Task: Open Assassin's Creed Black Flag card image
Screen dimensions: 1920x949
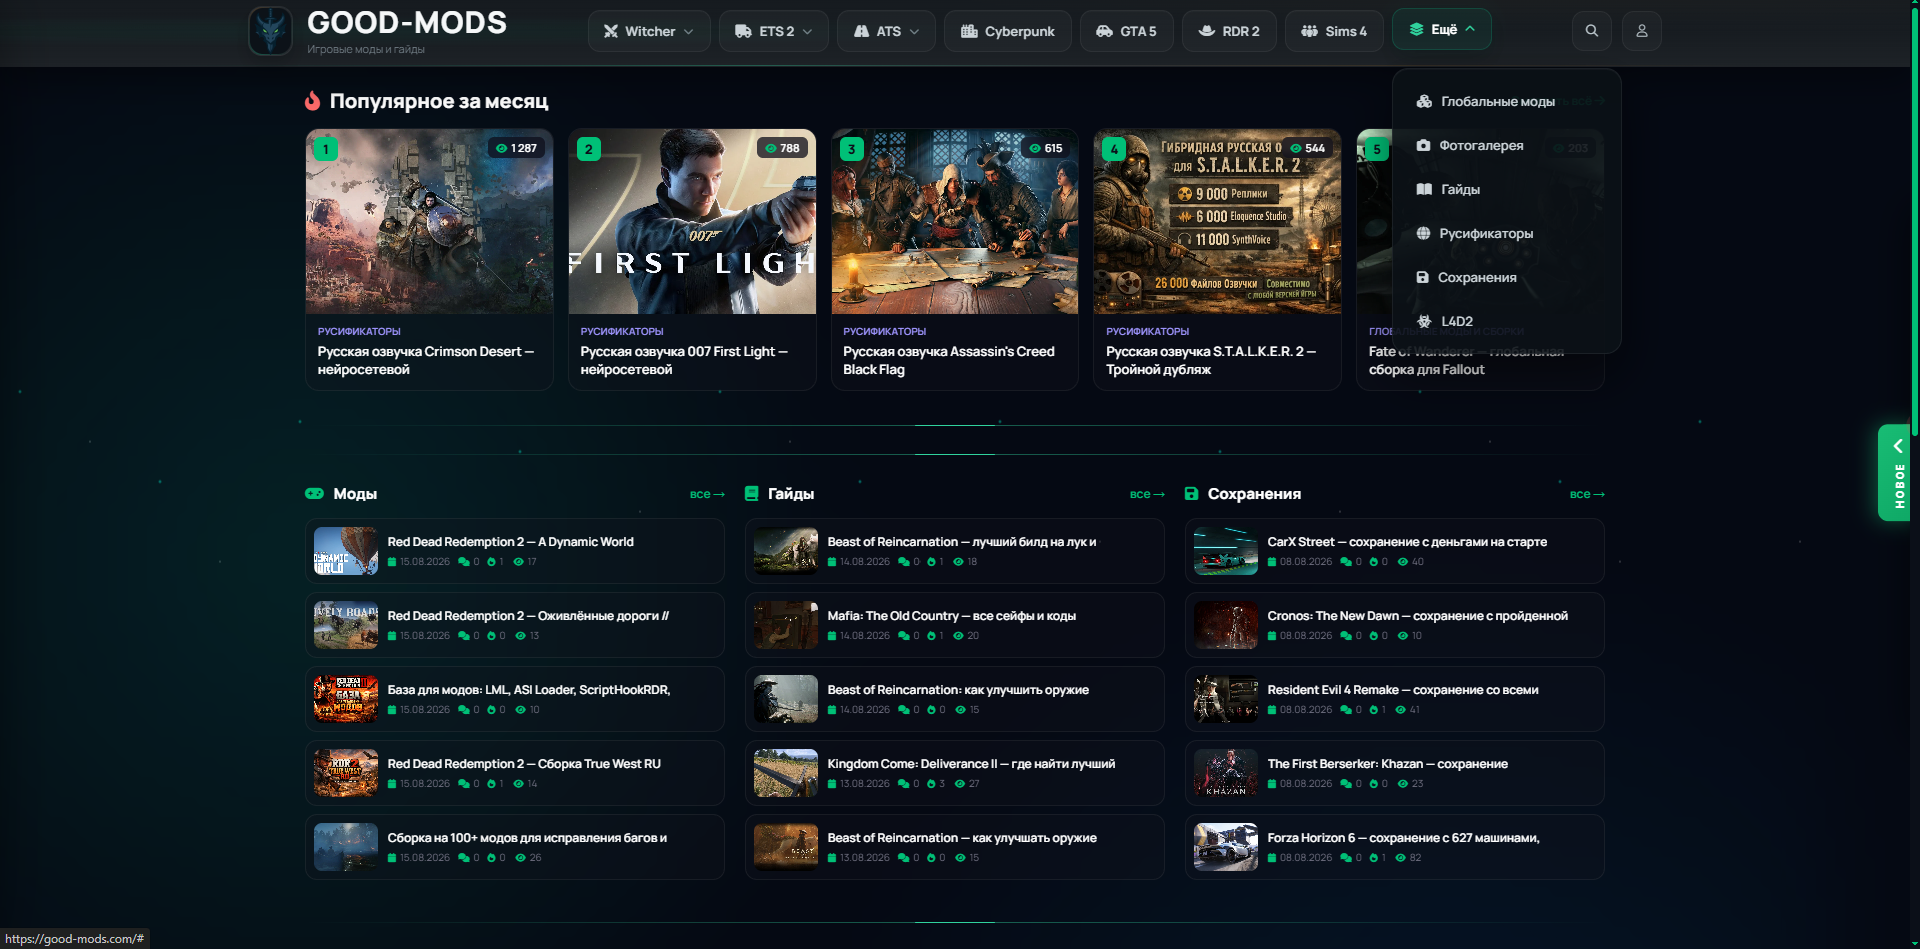Action: [955, 221]
